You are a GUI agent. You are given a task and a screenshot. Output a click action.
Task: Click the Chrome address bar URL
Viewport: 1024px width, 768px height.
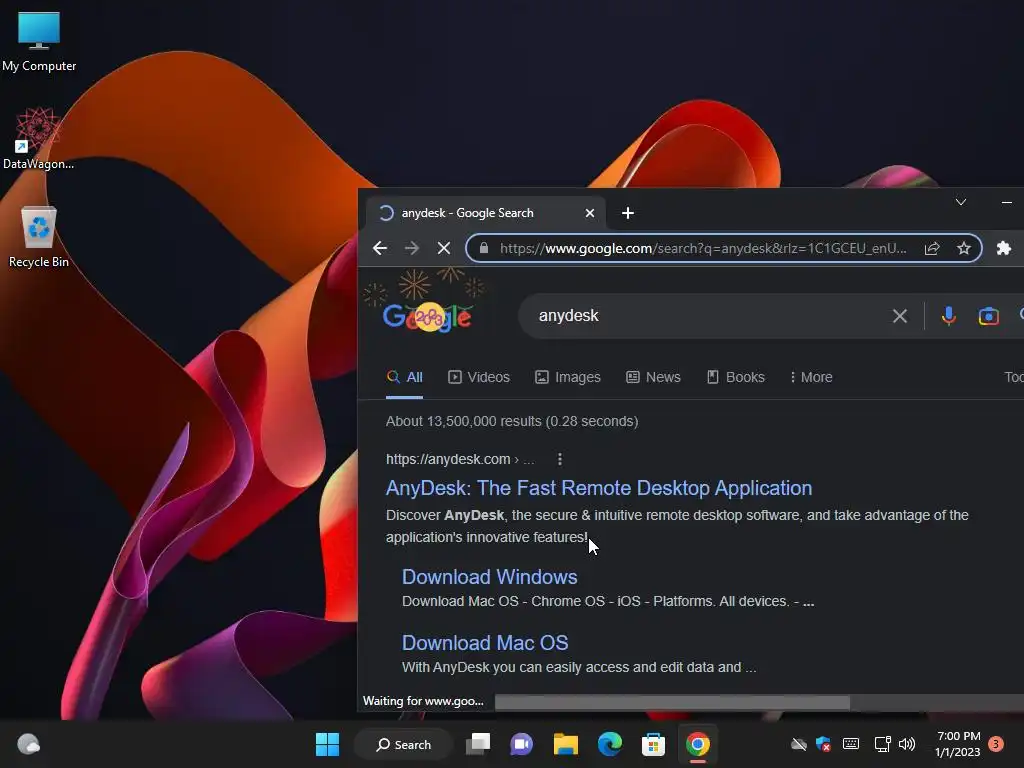click(x=703, y=248)
